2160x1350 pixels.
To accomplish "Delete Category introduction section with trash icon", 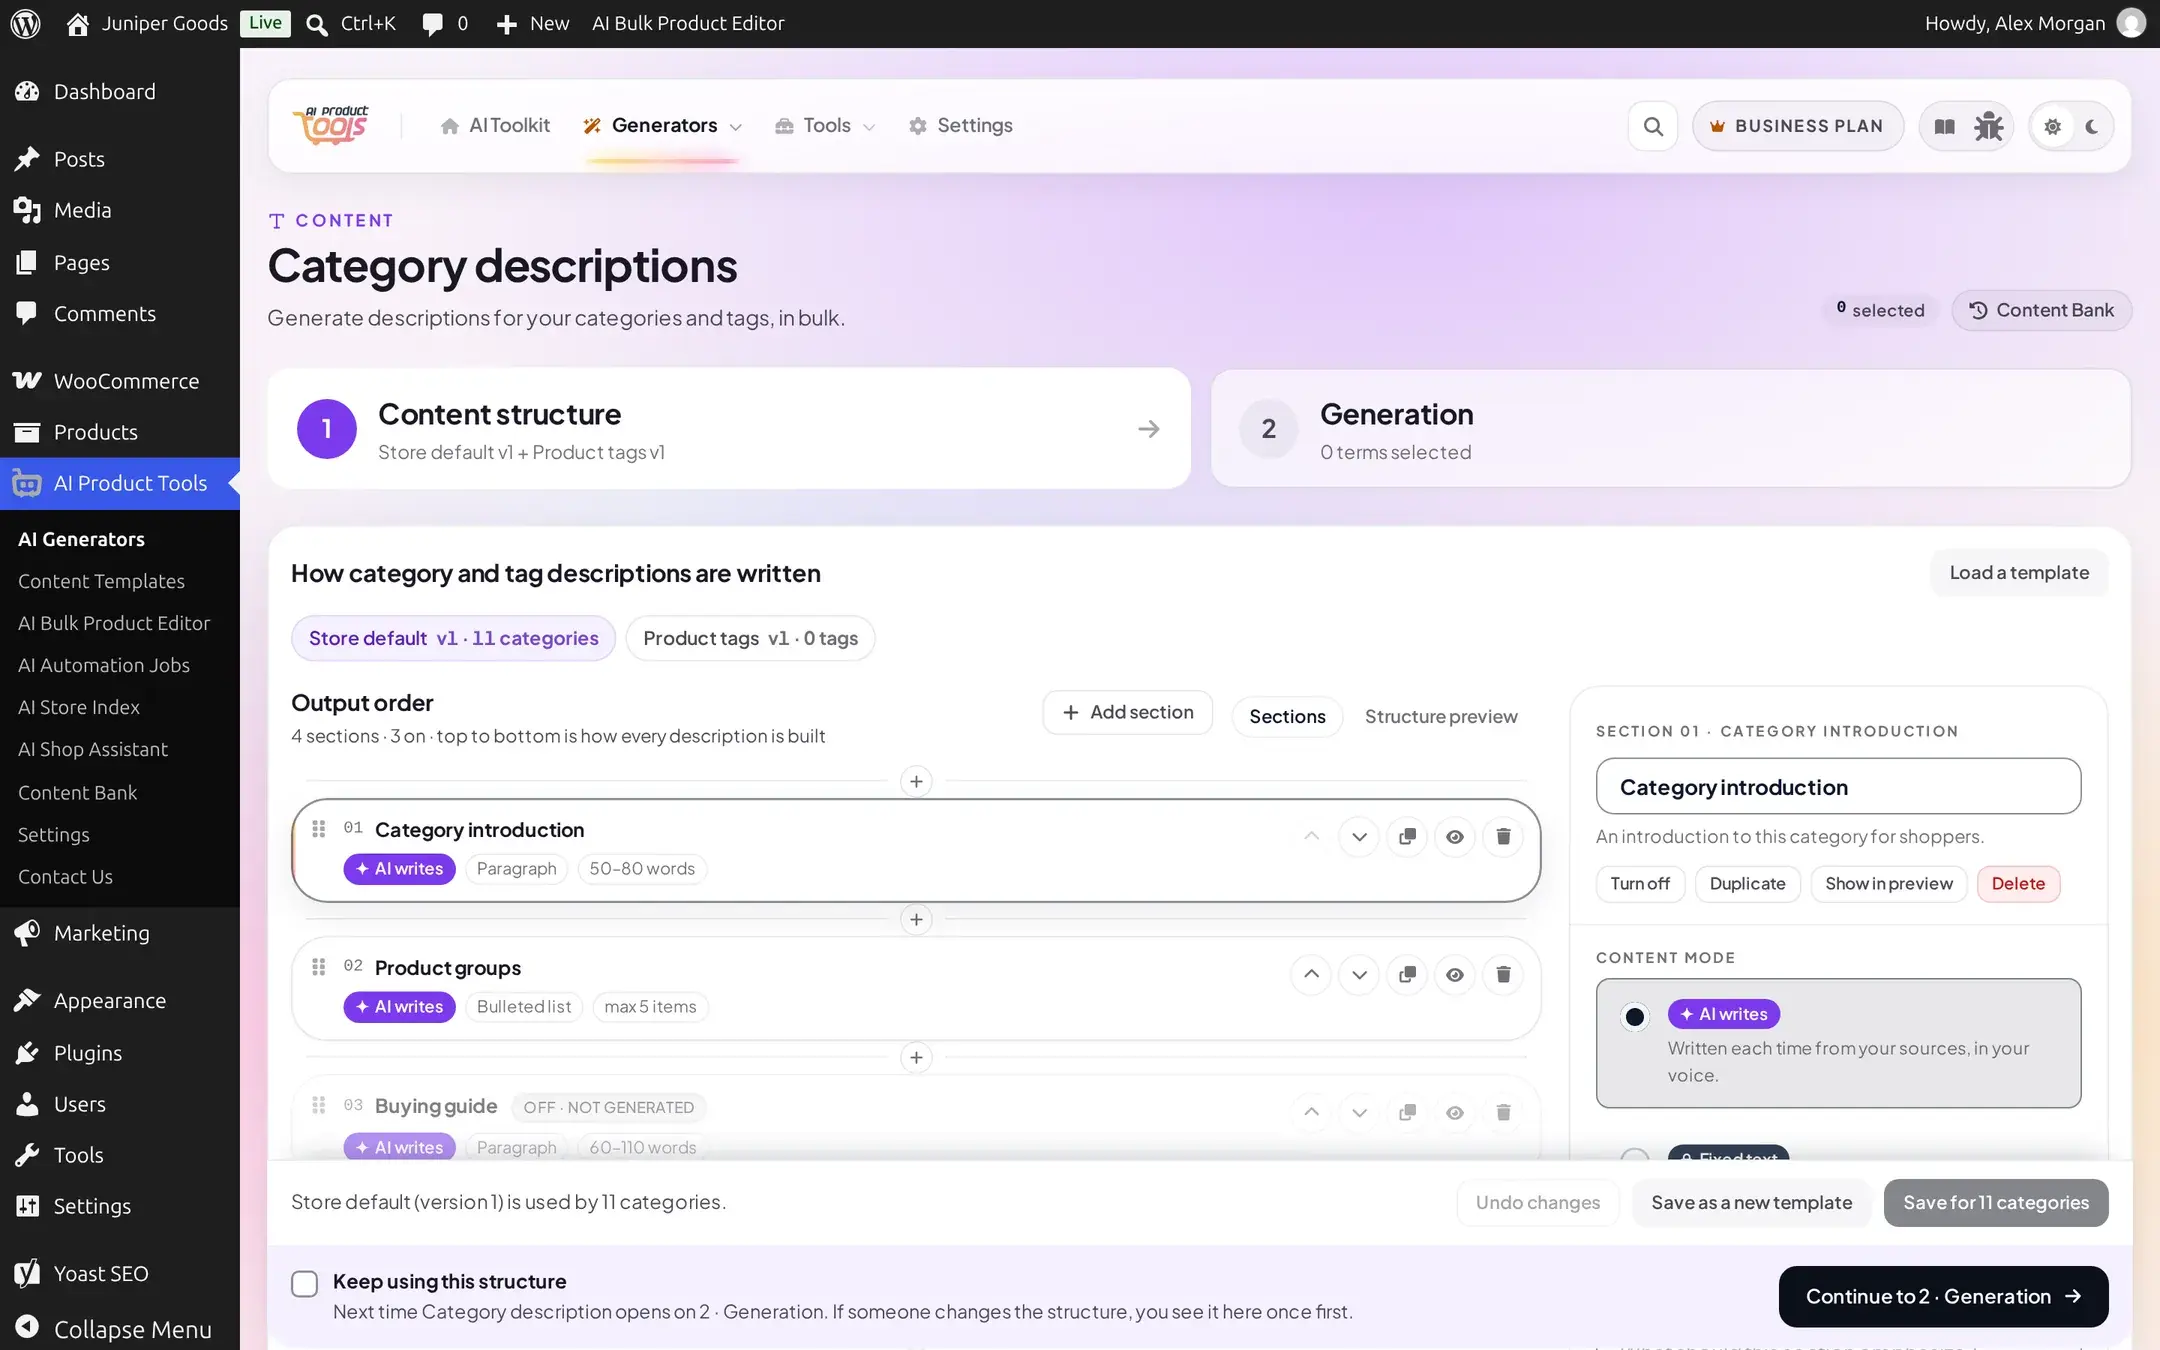I will 1503,837.
